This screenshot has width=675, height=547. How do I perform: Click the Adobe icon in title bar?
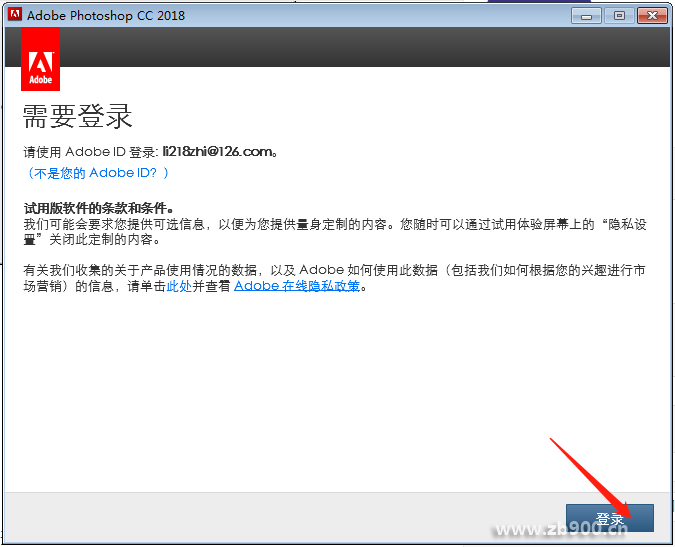coord(14,15)
